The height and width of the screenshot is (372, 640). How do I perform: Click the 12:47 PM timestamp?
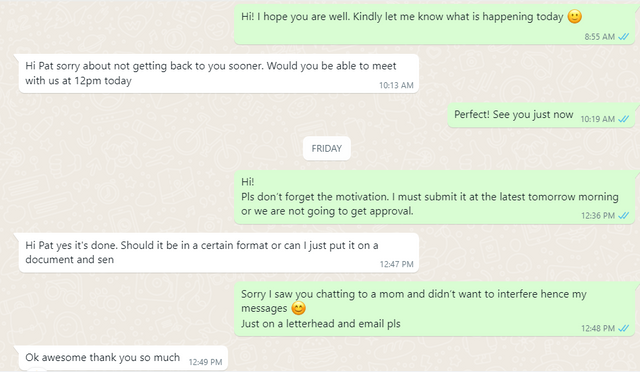[396, 264]
